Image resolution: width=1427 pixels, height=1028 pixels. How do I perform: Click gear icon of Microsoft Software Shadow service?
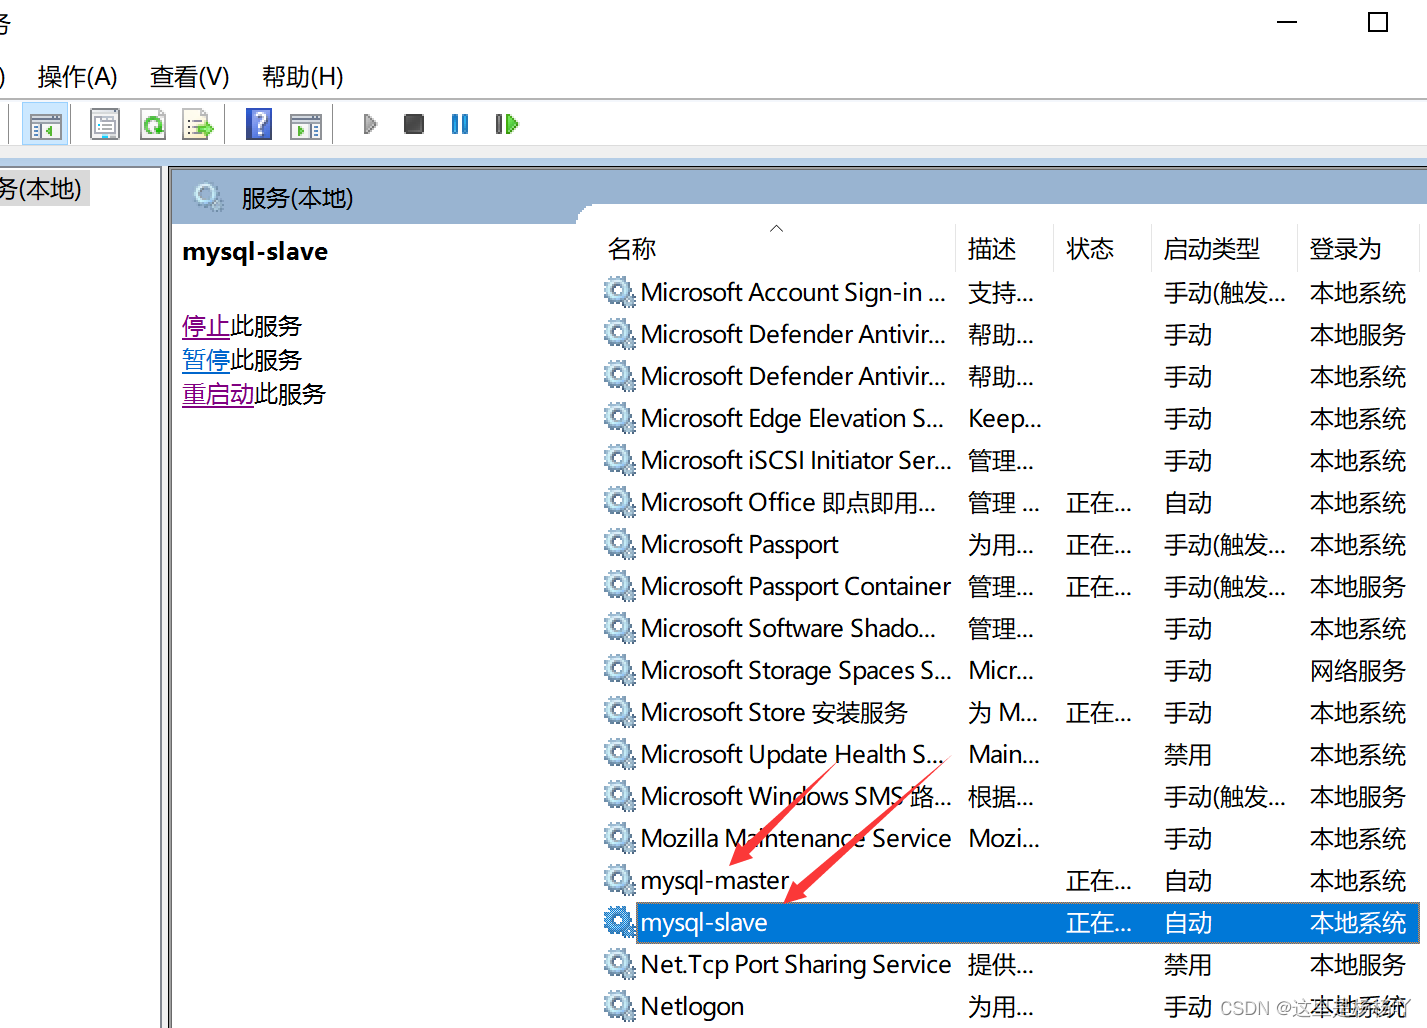click(619, 628)
